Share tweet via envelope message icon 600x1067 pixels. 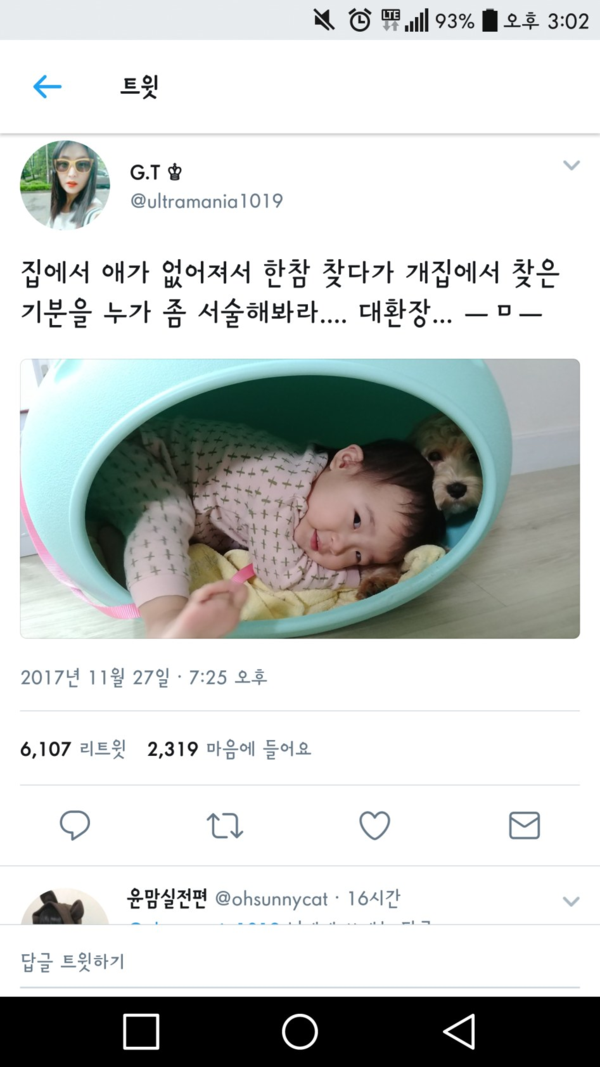[524, 825]
